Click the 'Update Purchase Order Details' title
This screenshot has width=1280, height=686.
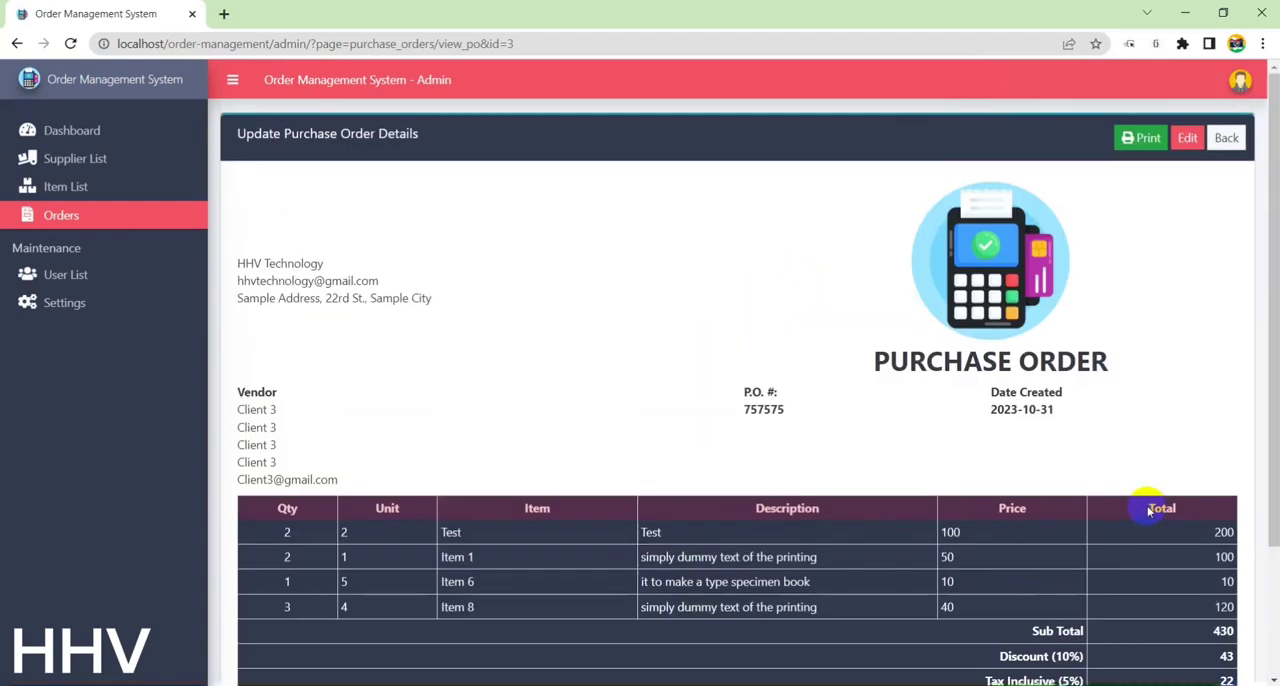[x=327, y=133]
